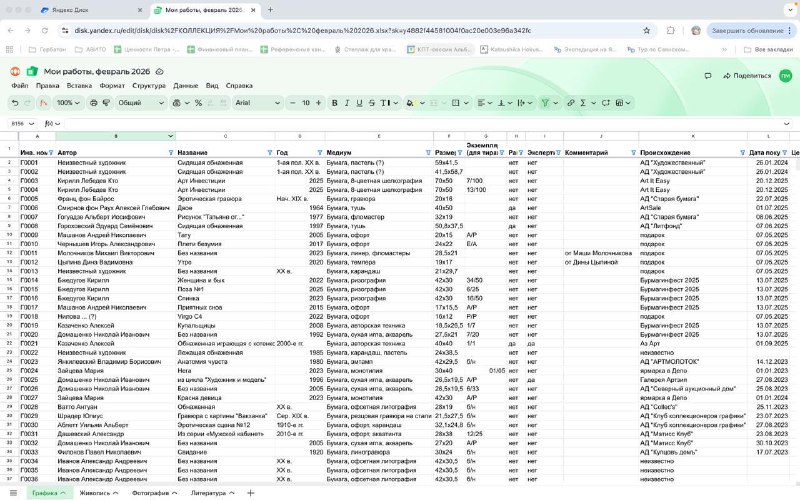Open the 'Формат' menu
Viewport: 800px width, 500px height.
113,86
